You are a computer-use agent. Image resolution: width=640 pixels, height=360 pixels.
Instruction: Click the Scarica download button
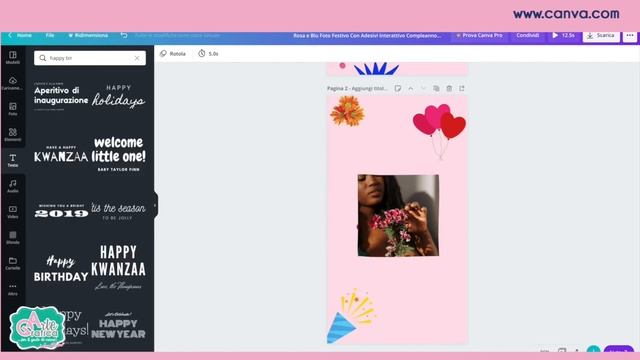601,36
